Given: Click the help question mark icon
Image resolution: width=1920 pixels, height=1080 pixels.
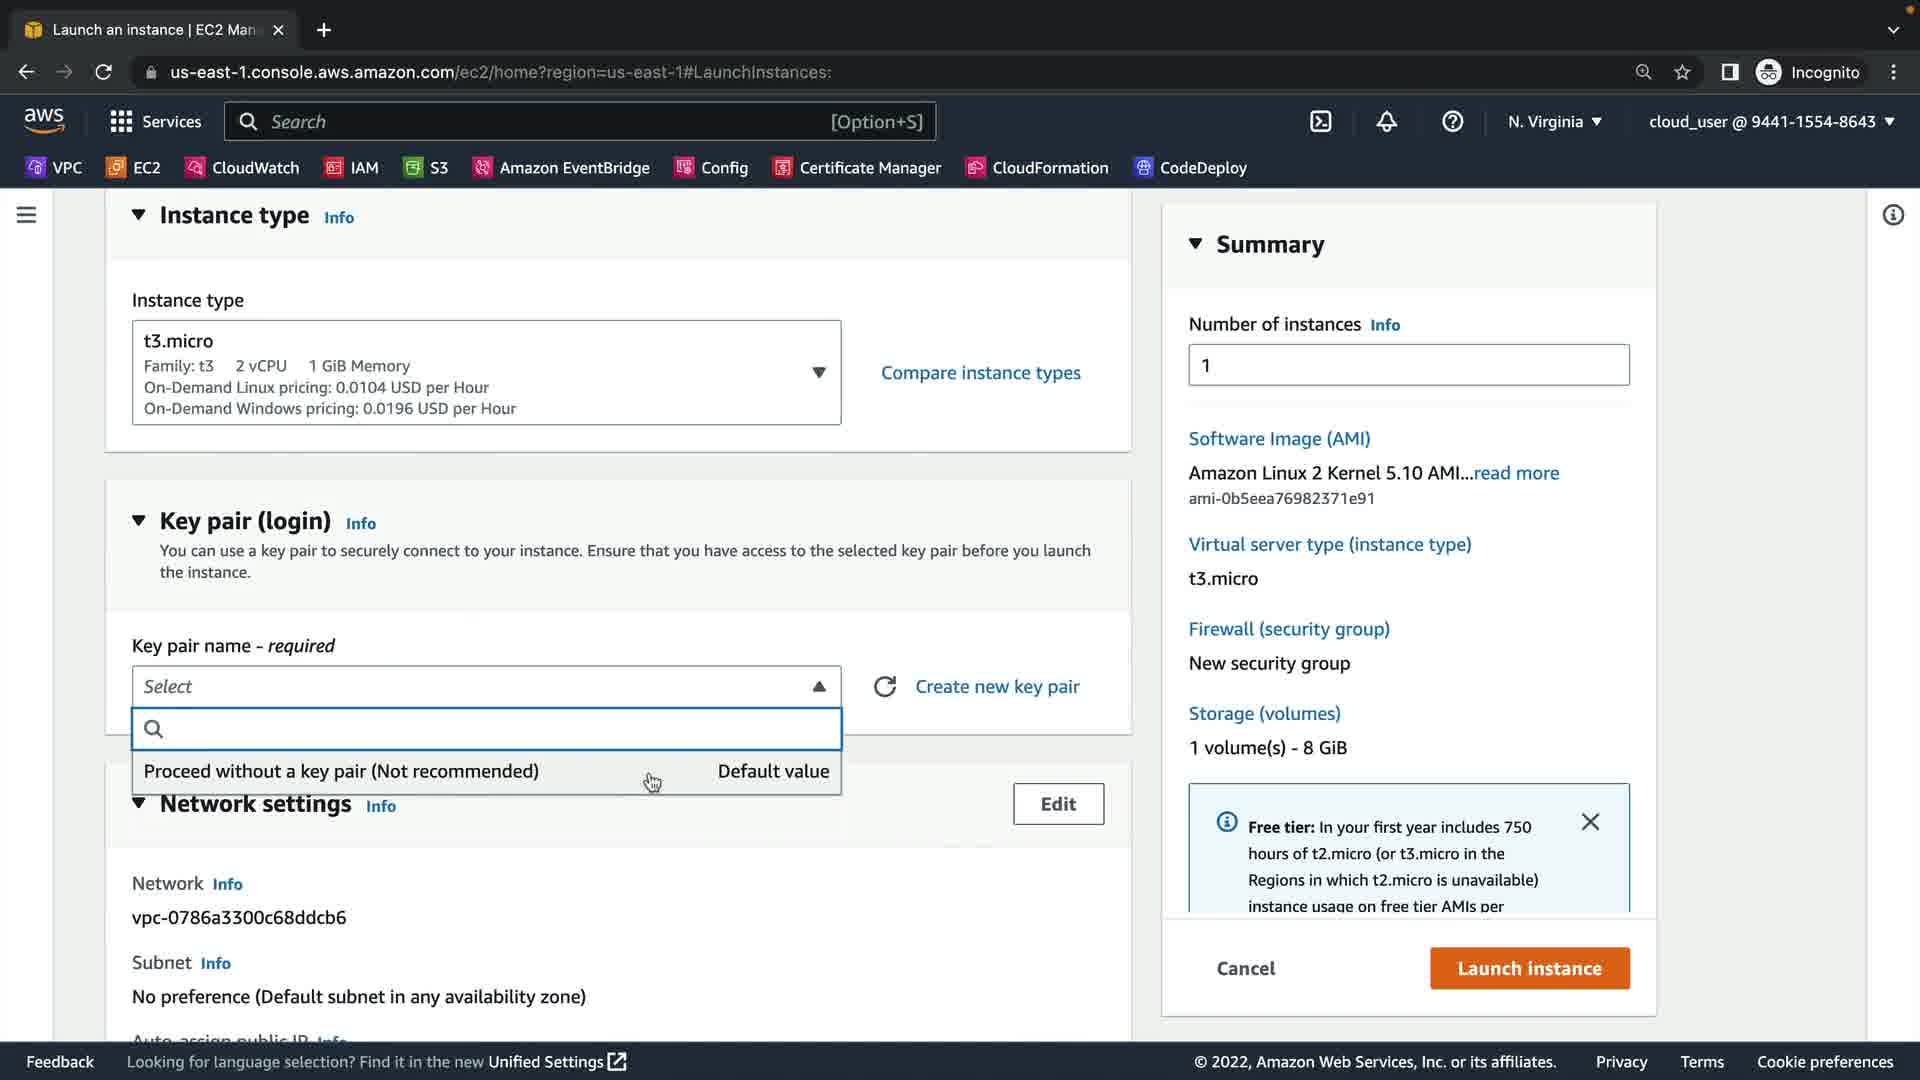Looking at the screenshot, I should pyautogui.click(x=1452, y=122).
